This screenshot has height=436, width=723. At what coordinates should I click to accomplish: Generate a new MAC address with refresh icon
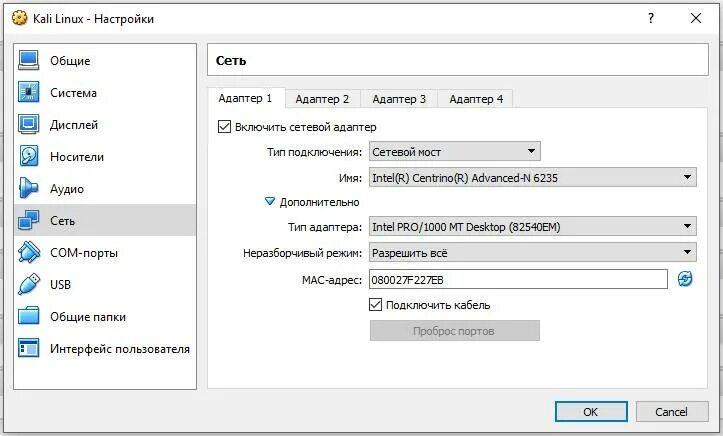point(685,279)
